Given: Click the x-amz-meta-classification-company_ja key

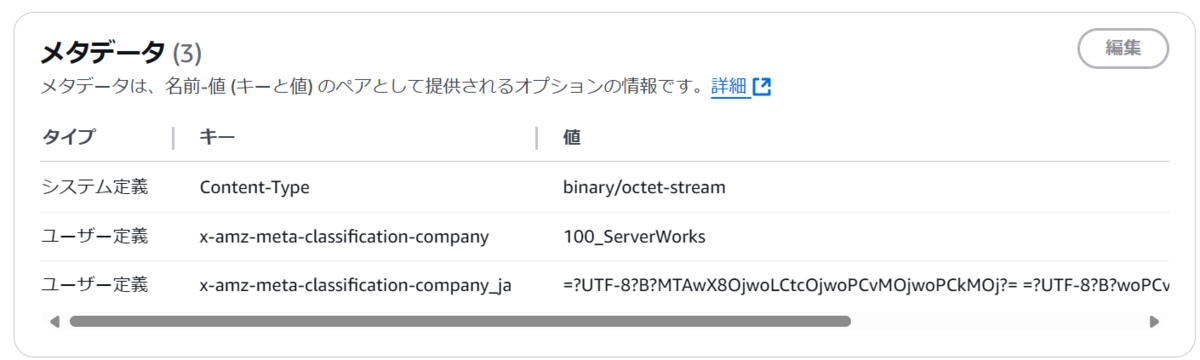Looking at the screenshot, I should [356, 286].
